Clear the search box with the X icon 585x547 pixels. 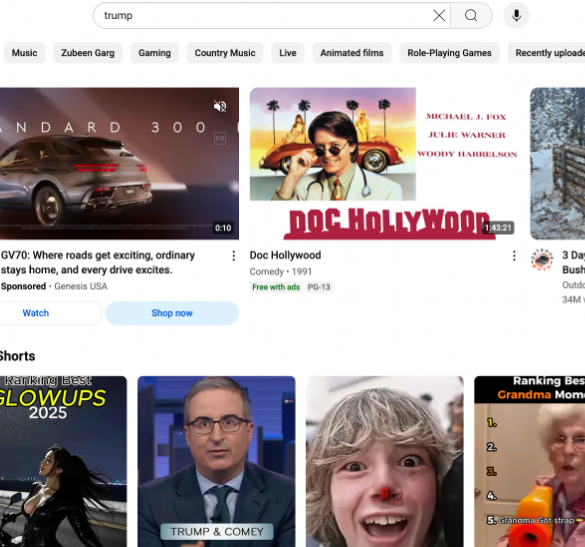tap(439, 15)
